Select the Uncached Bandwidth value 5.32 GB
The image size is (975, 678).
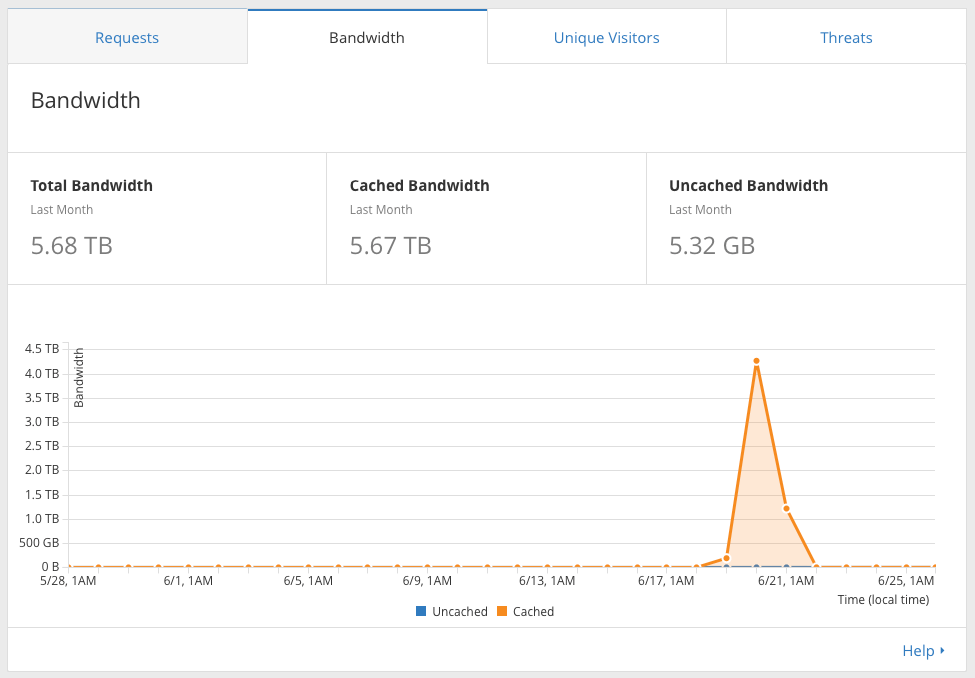click(x=712, y=246)
